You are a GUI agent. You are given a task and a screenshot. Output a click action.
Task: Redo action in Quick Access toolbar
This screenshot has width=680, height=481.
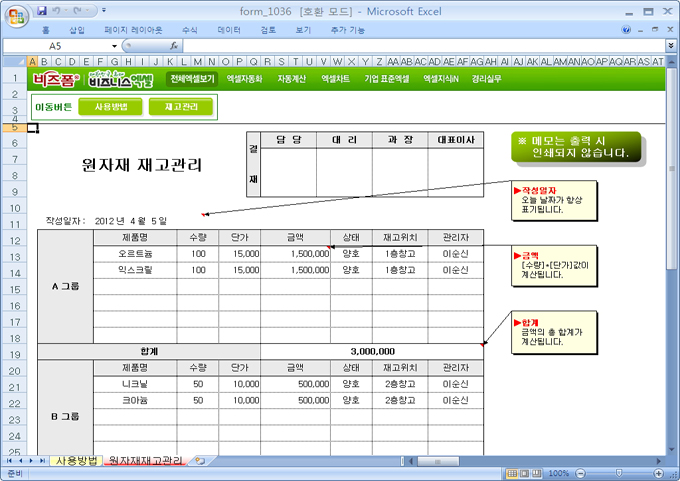tap(78, 10)
